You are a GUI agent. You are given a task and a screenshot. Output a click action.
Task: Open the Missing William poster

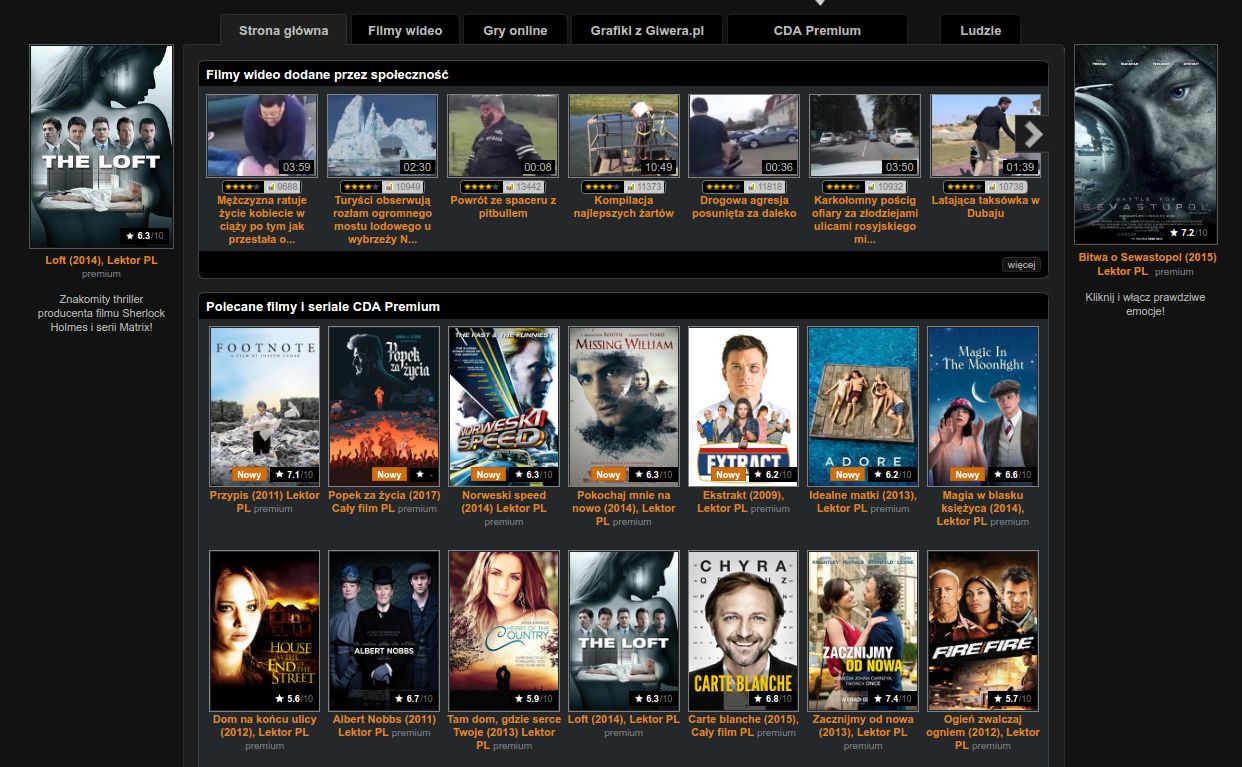(624, 406)
